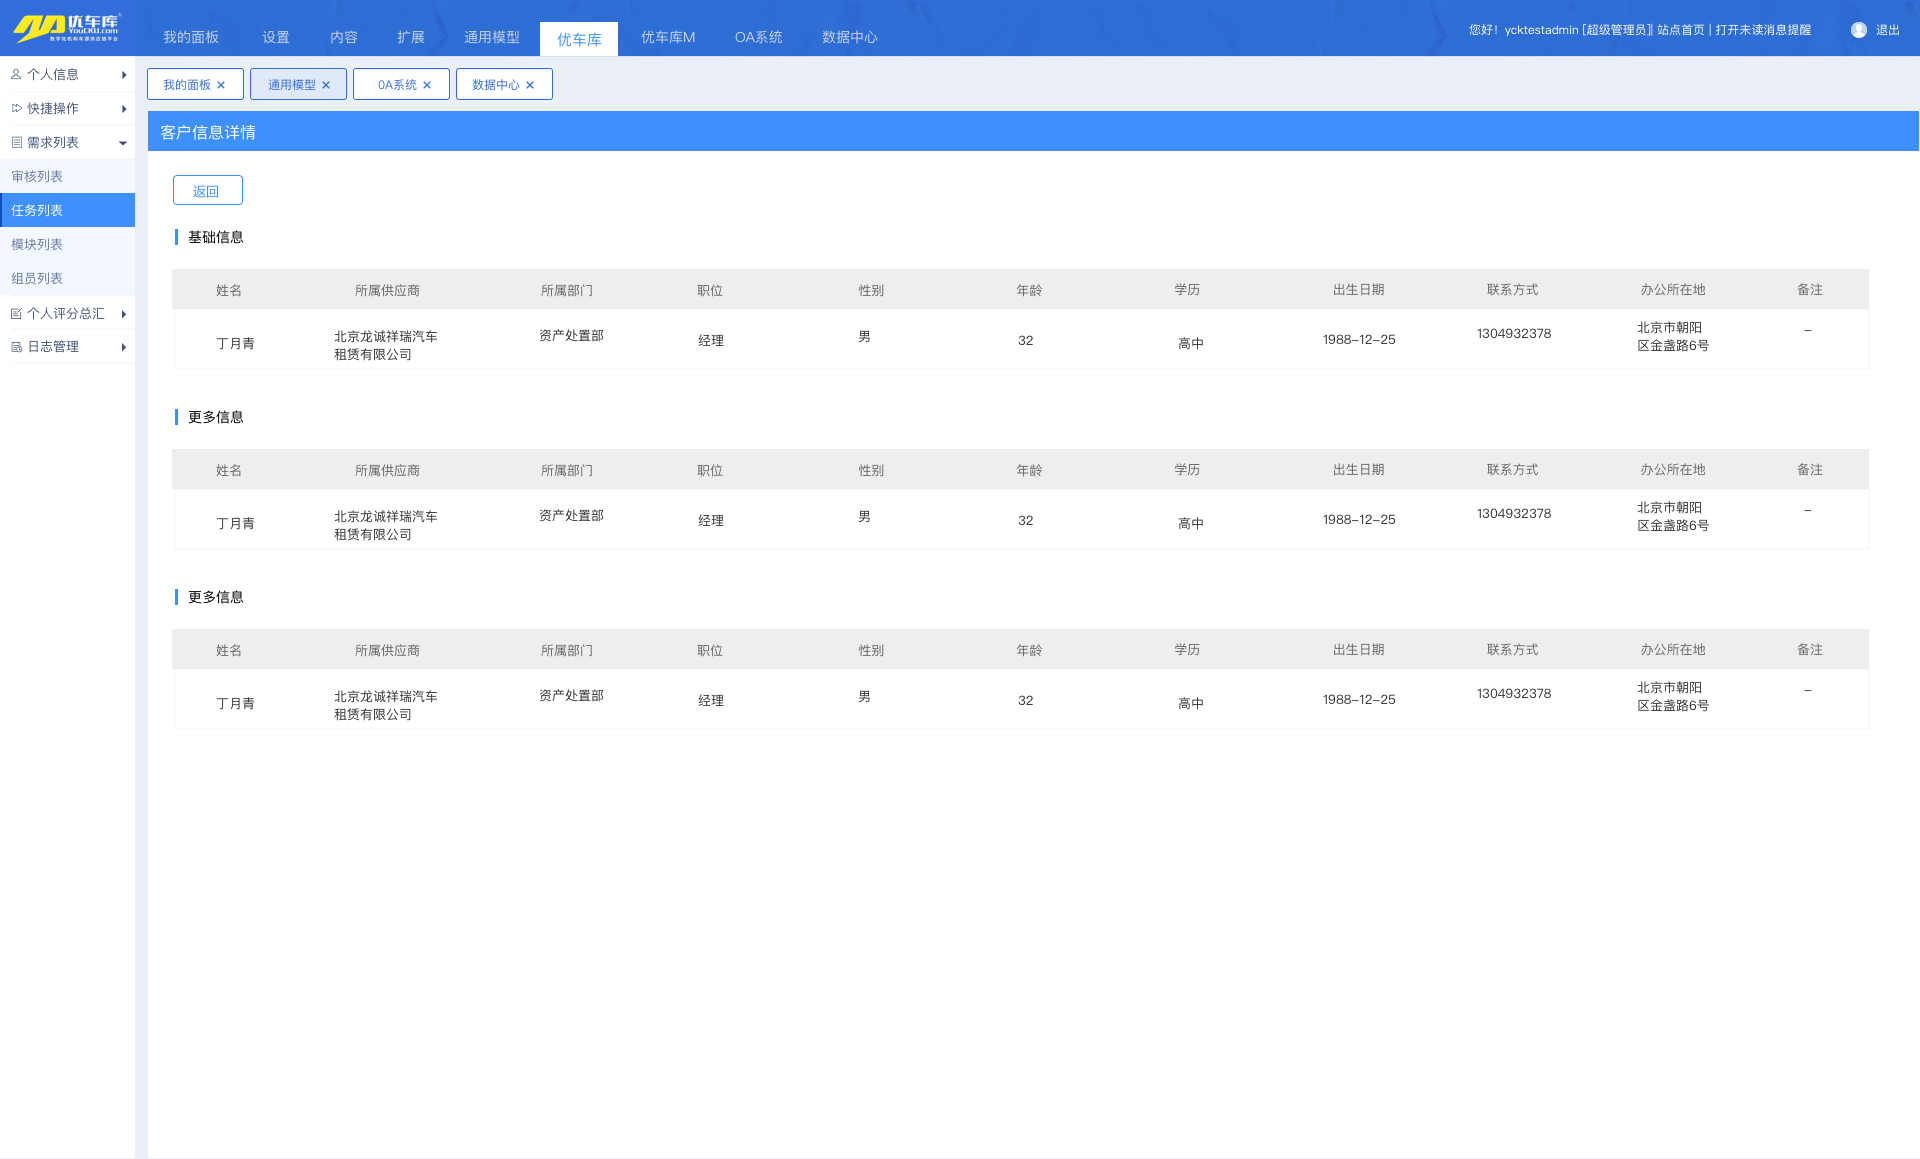Click the 个人评分总汇 edit icon
1920x1159 pixels.
(16, 313)
